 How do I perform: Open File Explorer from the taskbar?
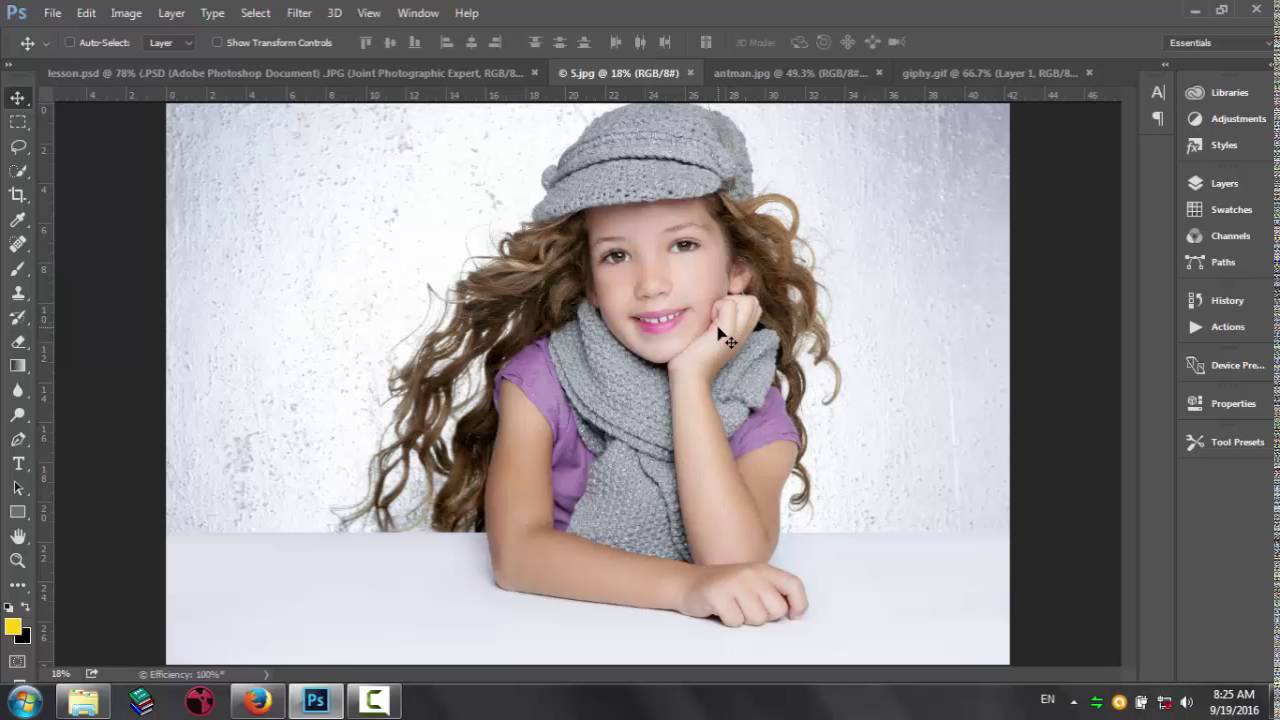[84, 701]
